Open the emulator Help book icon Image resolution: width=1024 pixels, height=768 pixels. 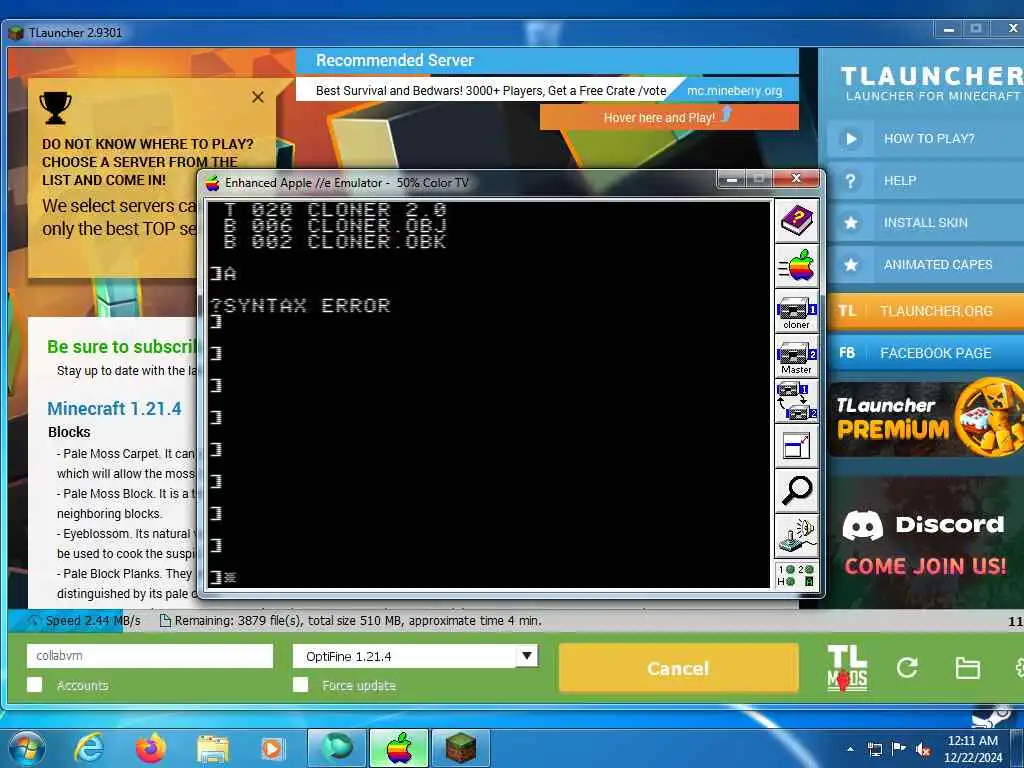click(797, 221)
